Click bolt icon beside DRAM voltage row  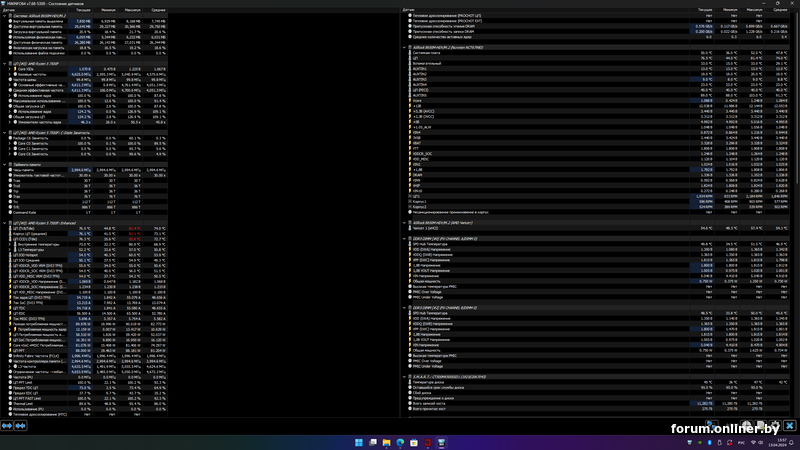[410, 175]
